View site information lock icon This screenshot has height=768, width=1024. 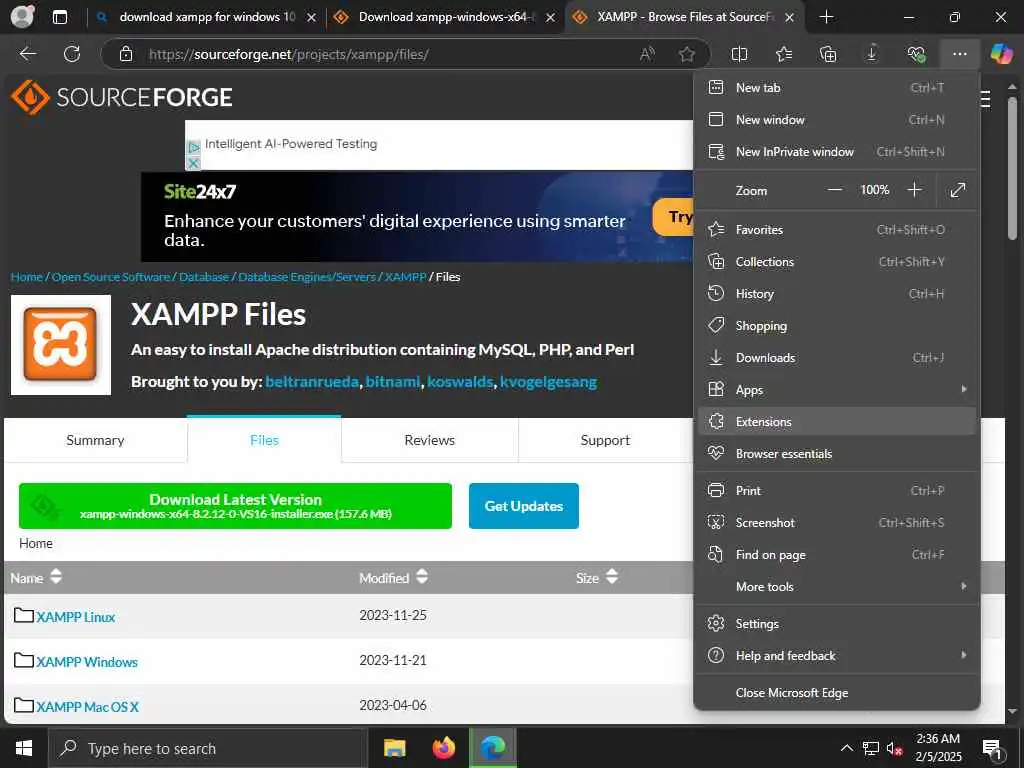point(126,54)
